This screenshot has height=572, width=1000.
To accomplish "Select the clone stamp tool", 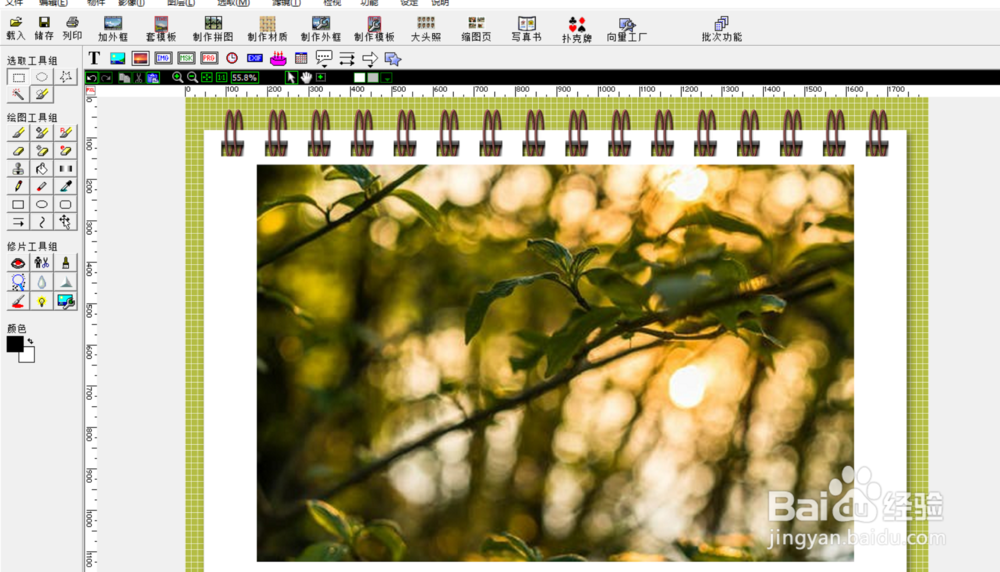I will coord(18,168).
